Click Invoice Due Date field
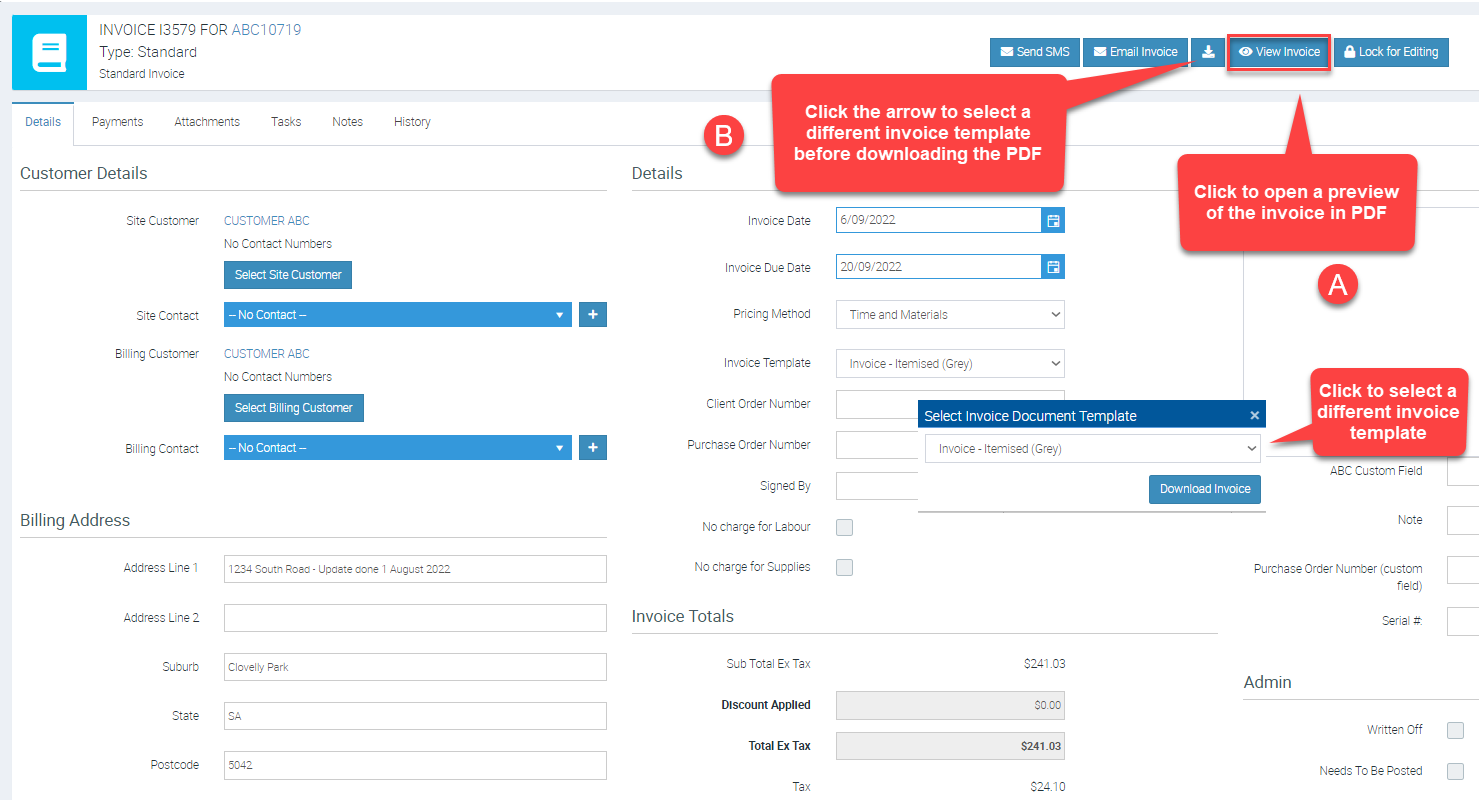Image resolution: width=1479 pixels, height=800 pixels. pyautogui.click(x=938, y=267)
